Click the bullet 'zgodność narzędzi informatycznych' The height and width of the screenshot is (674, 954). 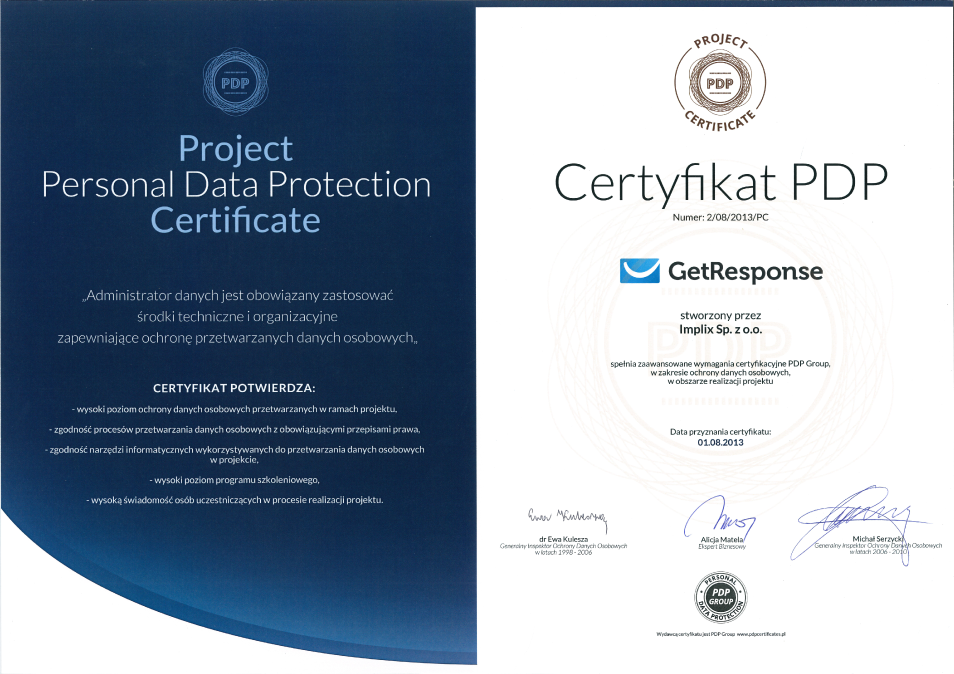point(235,454)
